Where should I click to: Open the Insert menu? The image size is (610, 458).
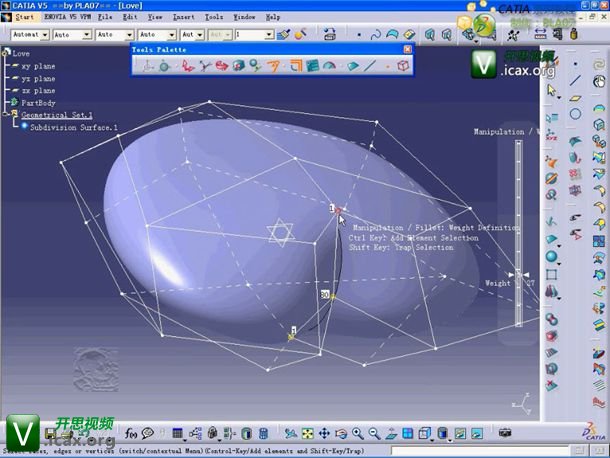[x=184, y=17]
